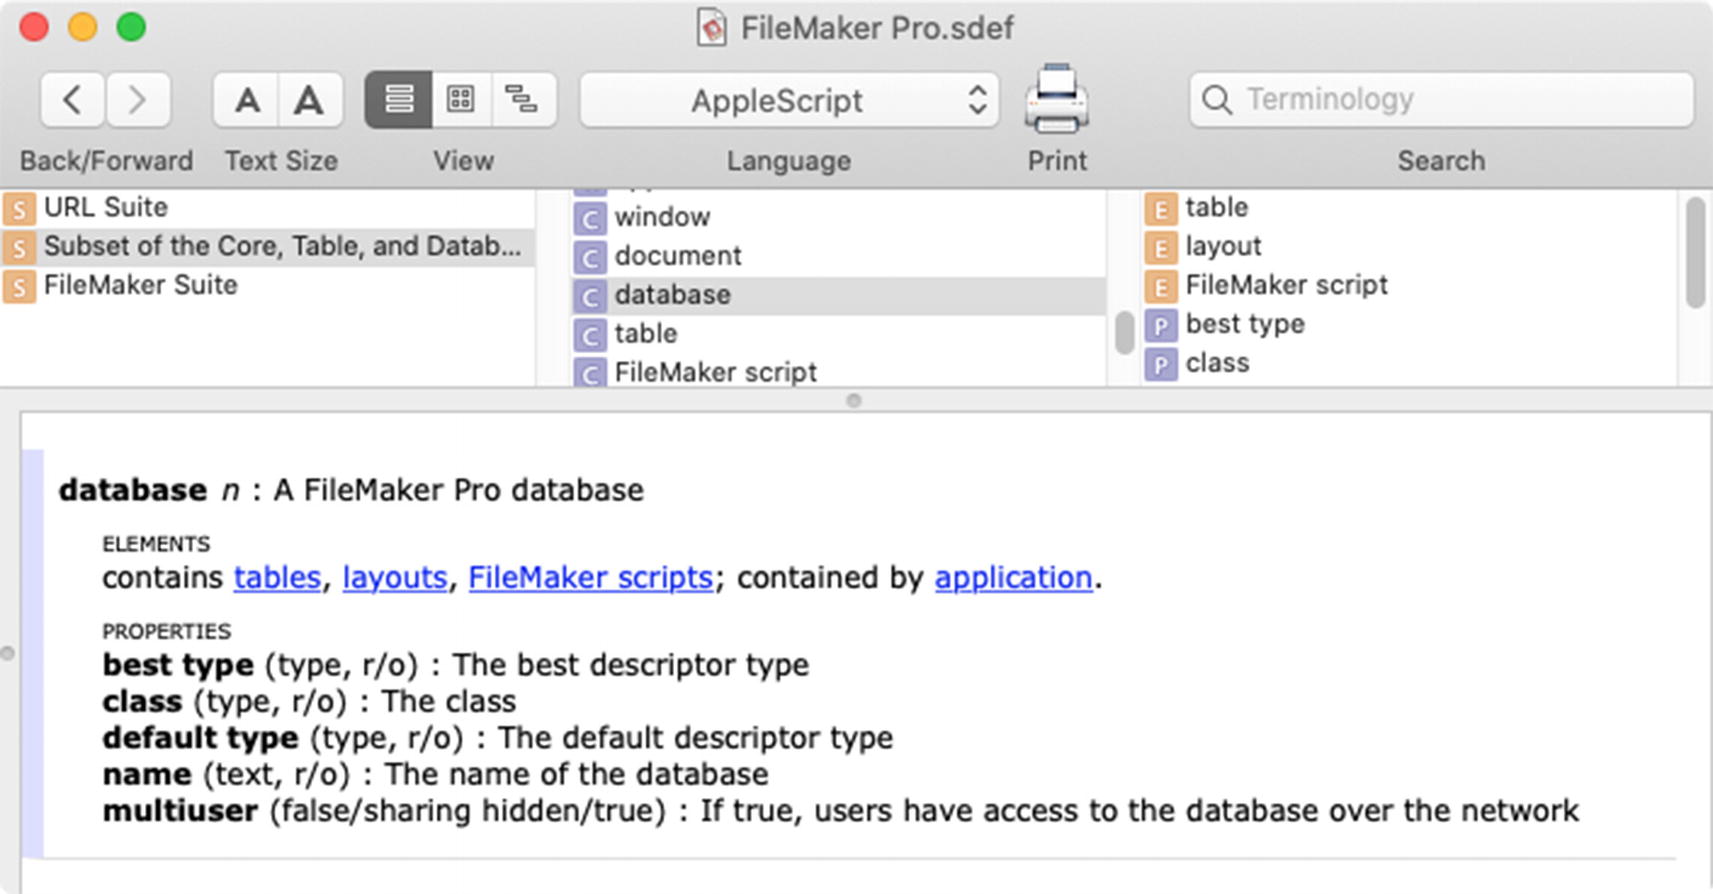This screenshot has height=894, width=1713.
Task: Click the S icon next to URL Suite
Action: tap(19, 209)
